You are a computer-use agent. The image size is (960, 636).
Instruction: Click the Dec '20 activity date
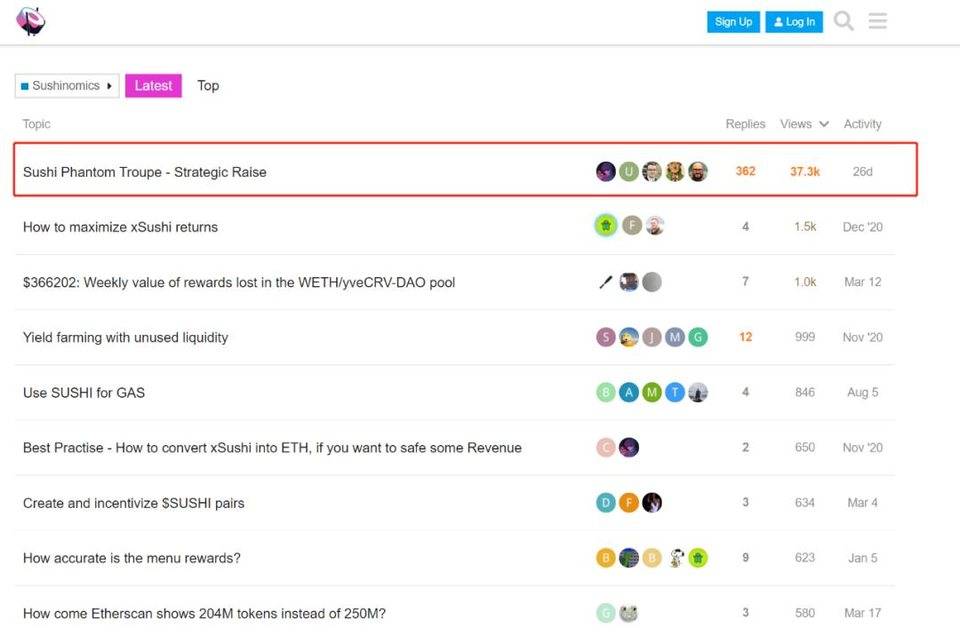(862, 226)
